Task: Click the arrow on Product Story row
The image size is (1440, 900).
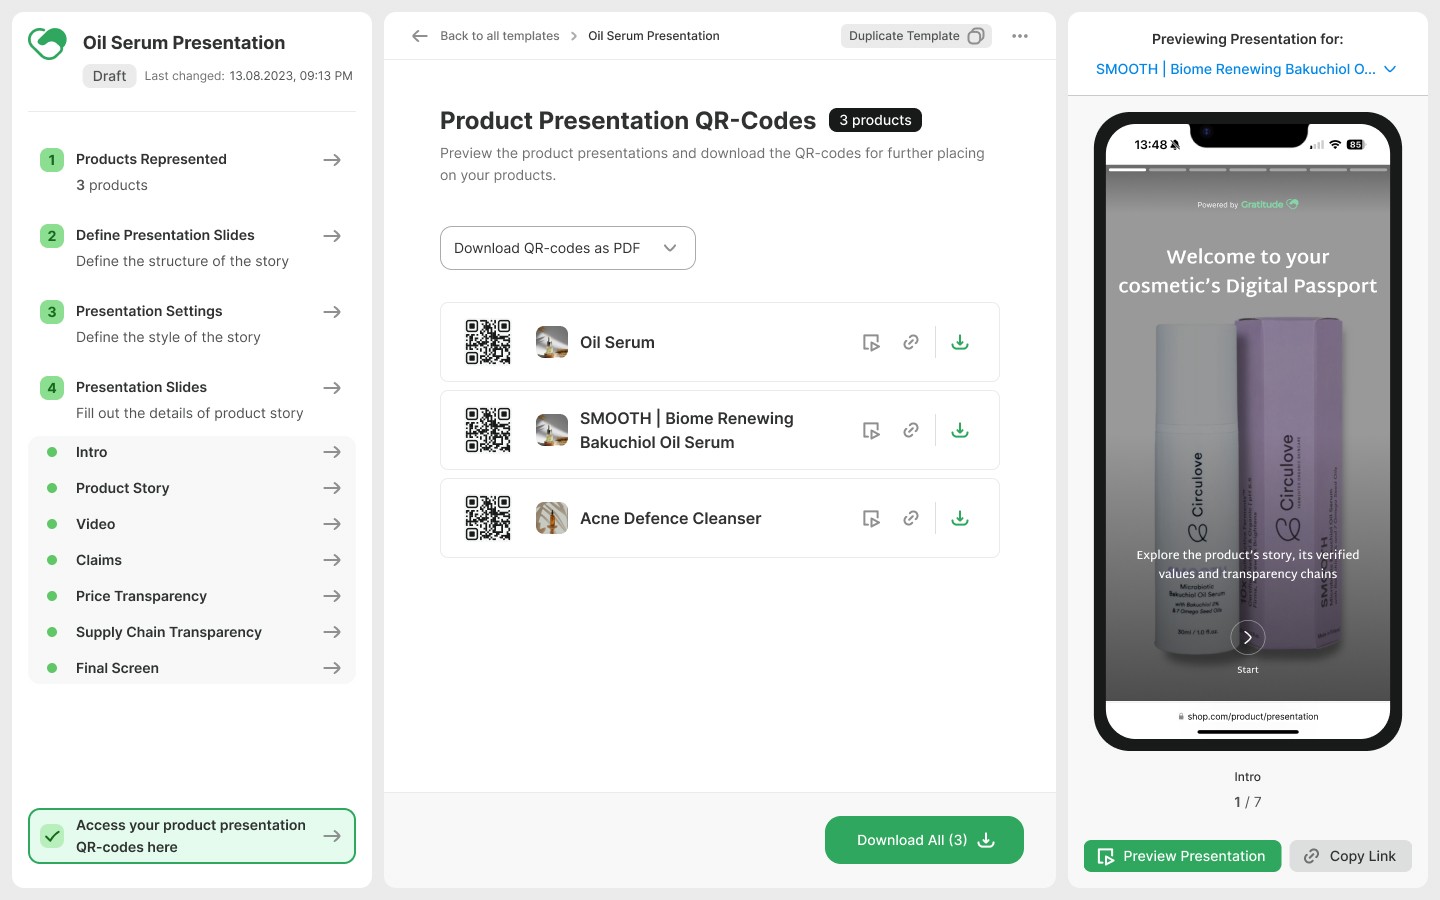Action: coord(333,488)
